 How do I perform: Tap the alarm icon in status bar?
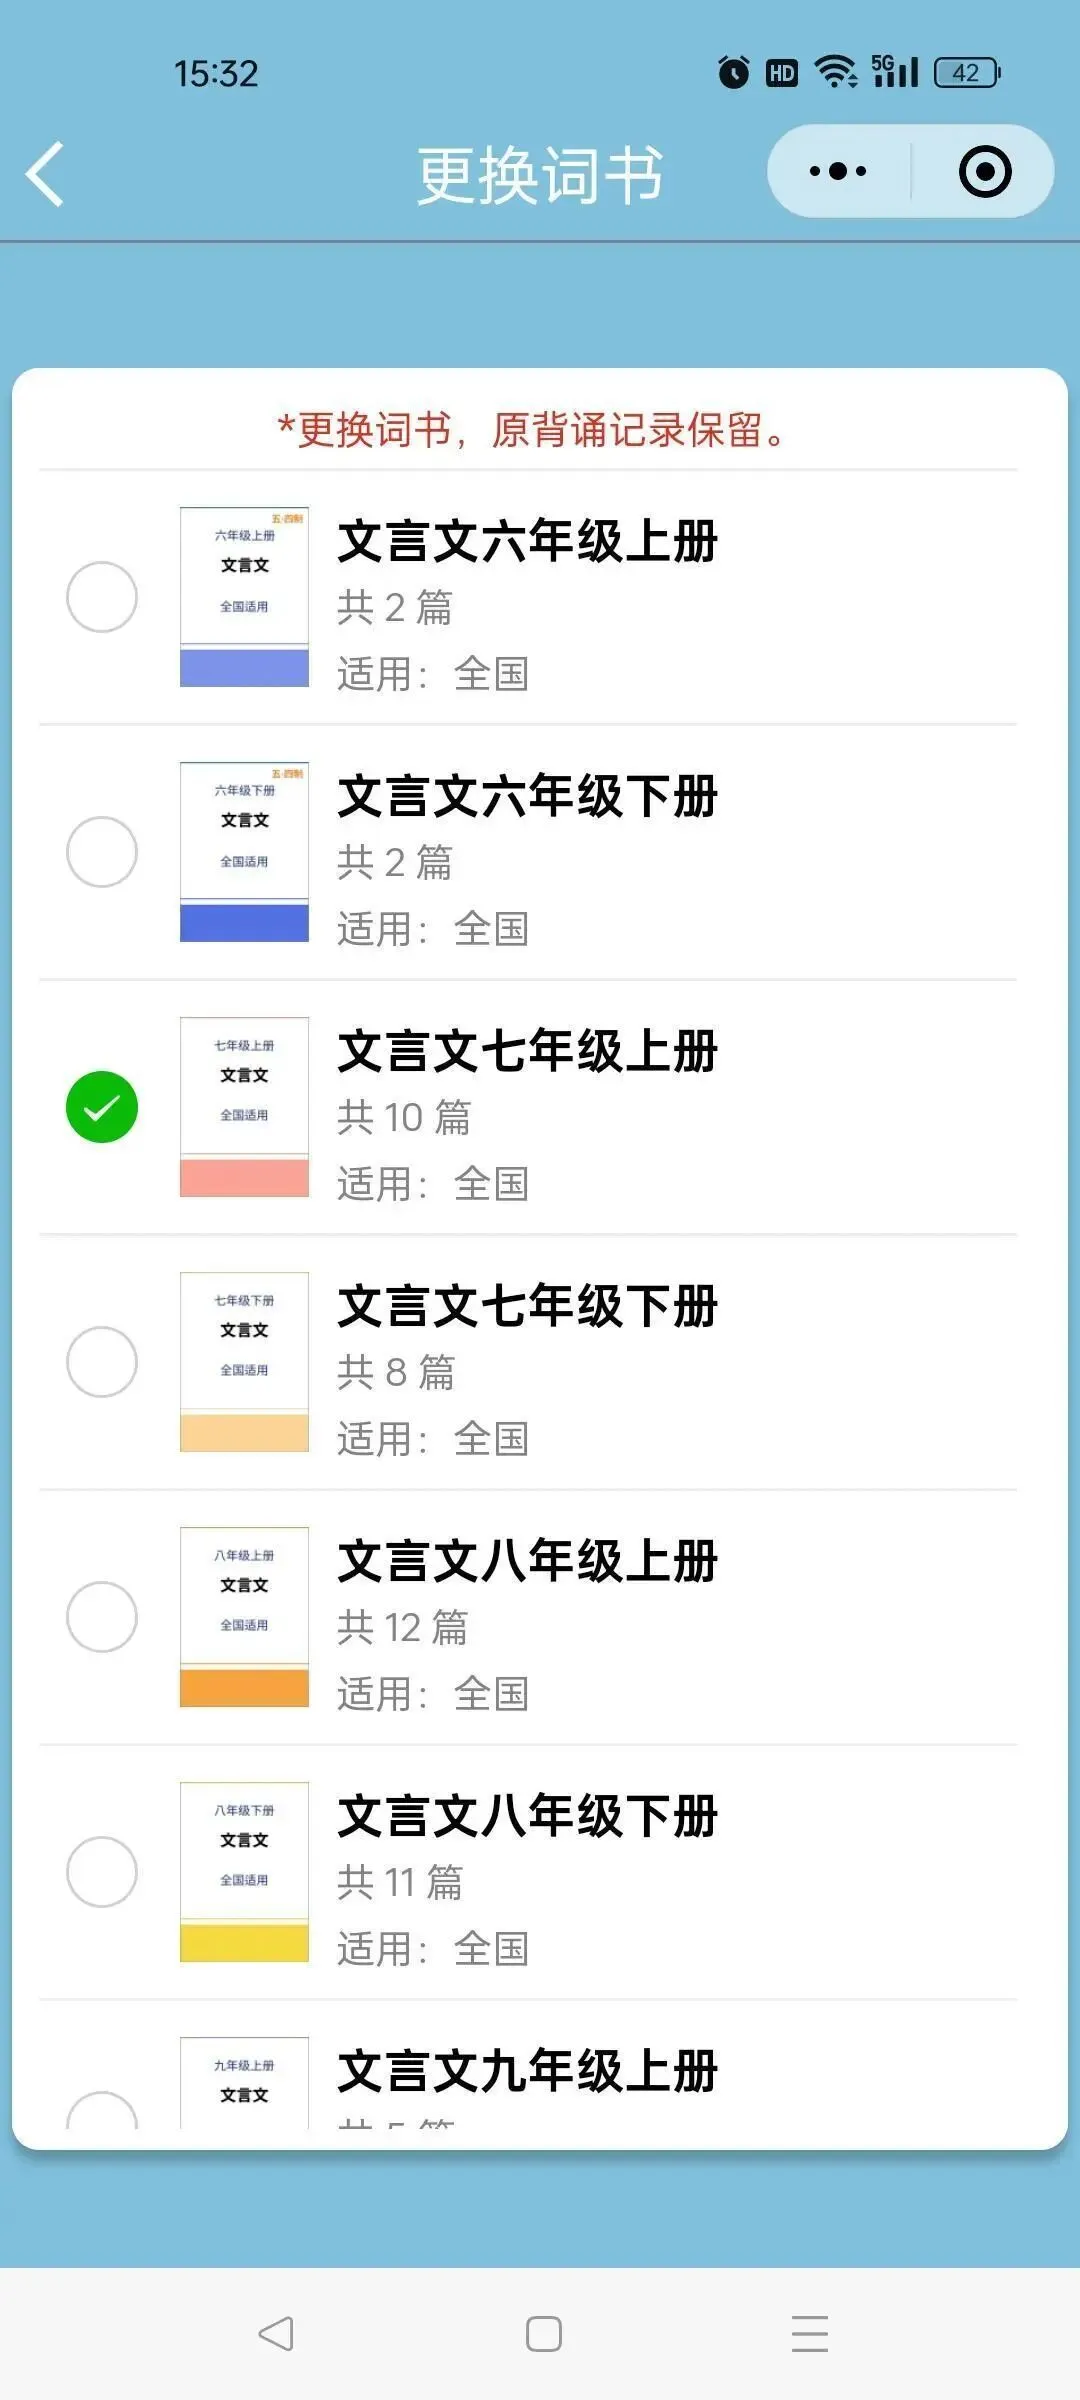tap(733, 72)
